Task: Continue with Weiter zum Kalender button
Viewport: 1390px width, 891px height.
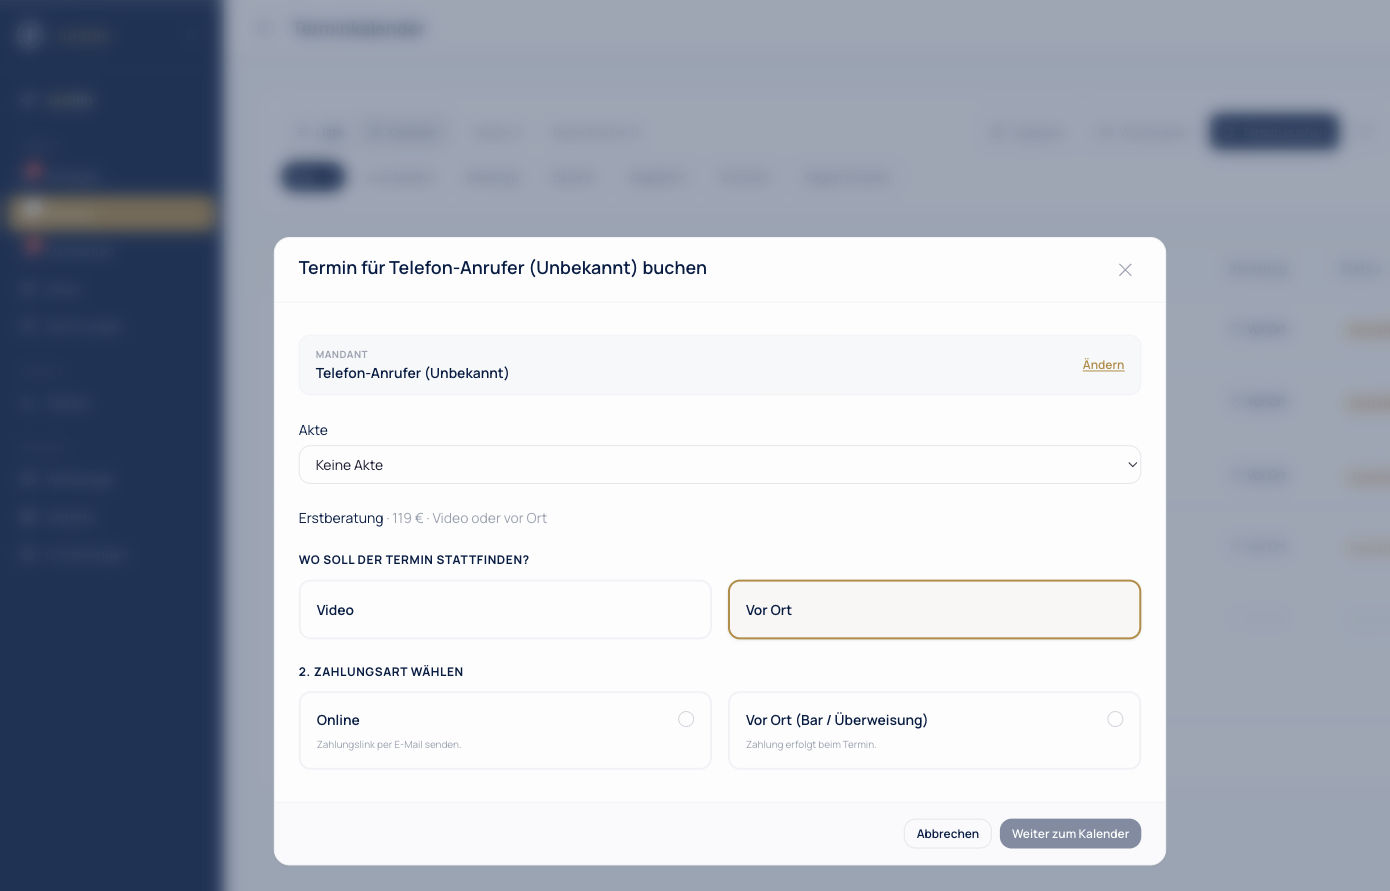Action: (1070, 834)
